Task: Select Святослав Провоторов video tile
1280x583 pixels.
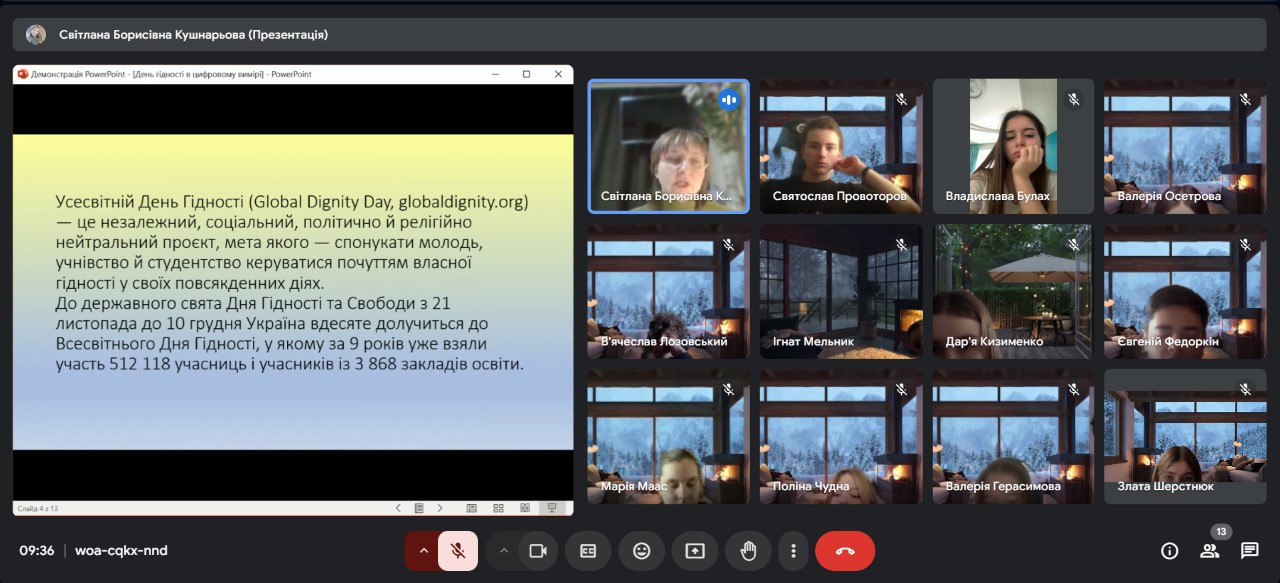Action: click(841, 146)
